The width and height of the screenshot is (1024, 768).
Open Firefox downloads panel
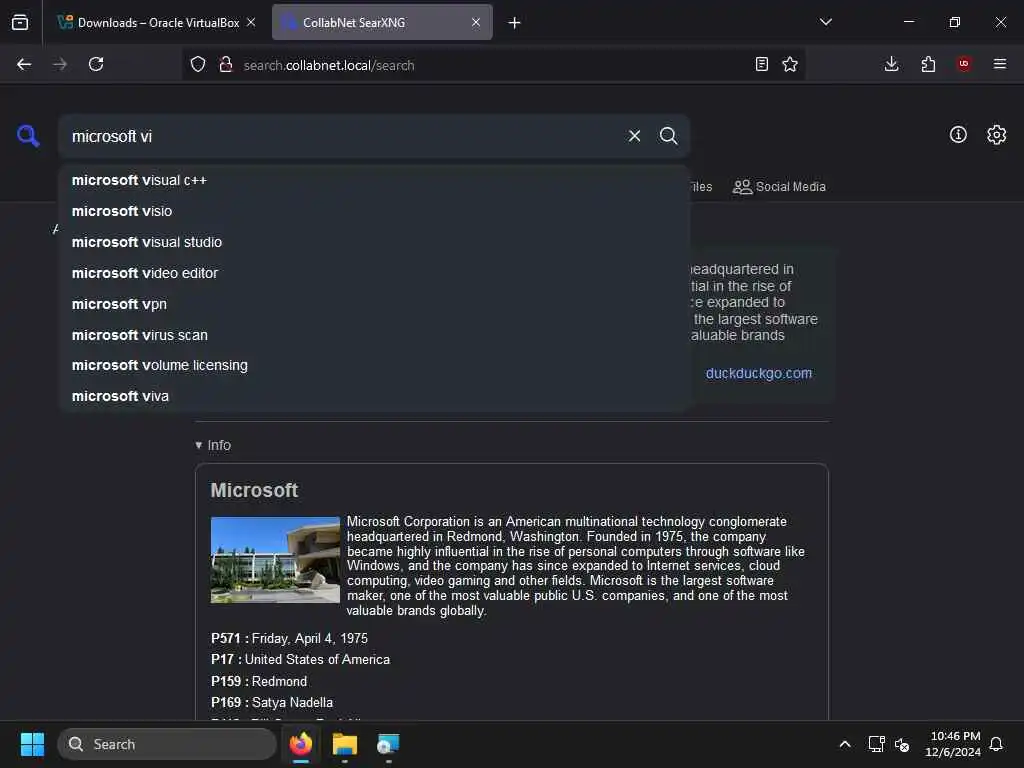[891, 64]
